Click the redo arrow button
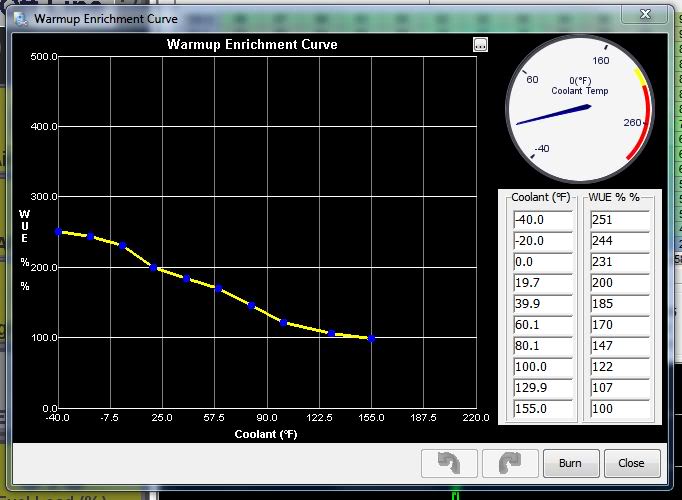The height and width of the screenshot is (500, 682). tap(509, 464)
